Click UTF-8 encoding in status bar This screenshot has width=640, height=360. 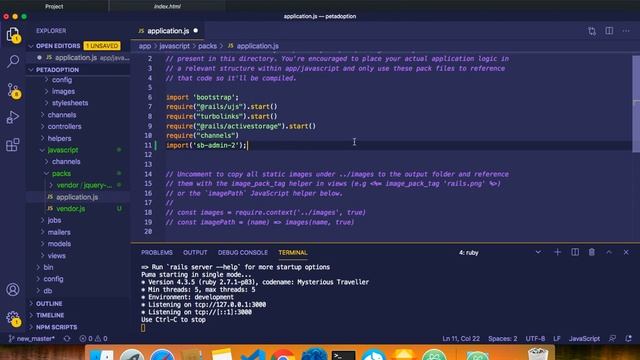tap(535, 338)
